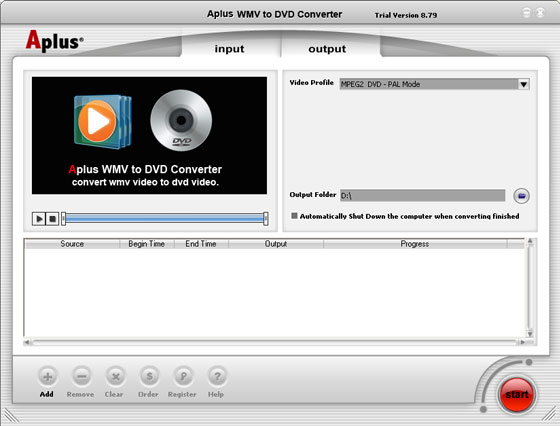Image resolution: width=560 pixels, height=426 pixels.
Task: Click the Output Folder path field
Action: (x=422, y=195)
